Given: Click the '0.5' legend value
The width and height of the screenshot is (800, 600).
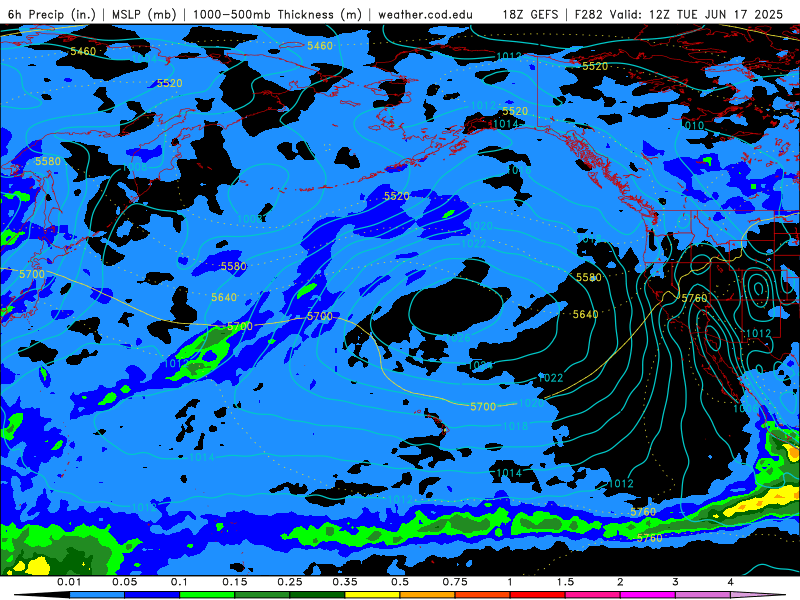Looking at the screenshot, I should tap(400, 582).
